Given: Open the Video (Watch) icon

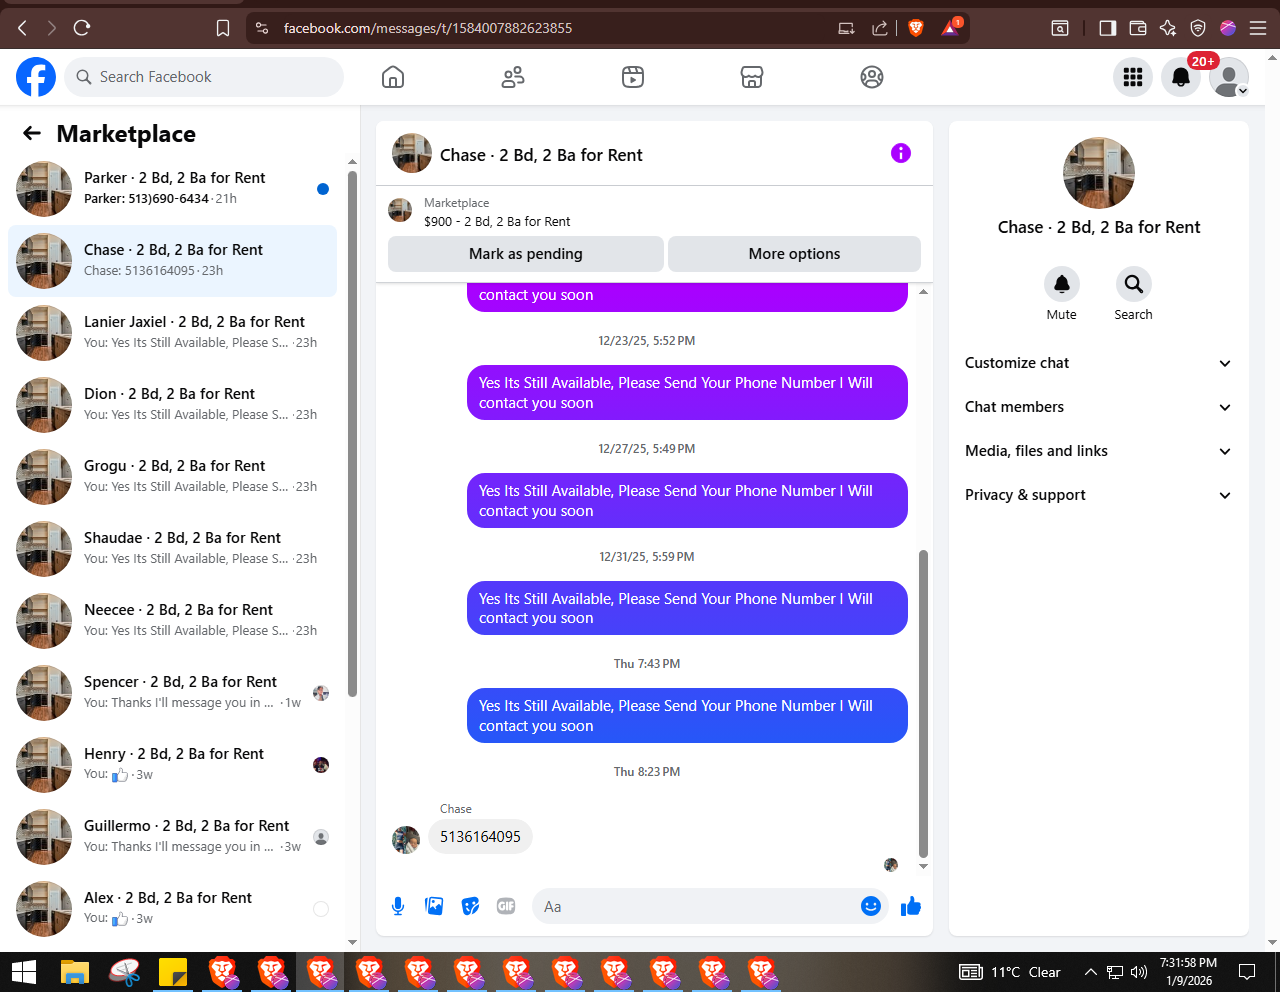Looking at the screenshot, I should pos(633,77).
